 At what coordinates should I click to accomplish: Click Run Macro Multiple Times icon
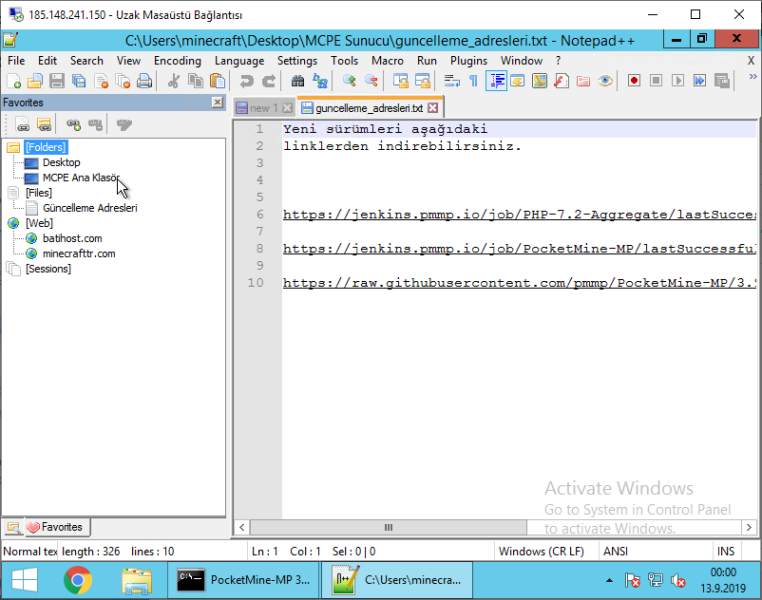700,81
